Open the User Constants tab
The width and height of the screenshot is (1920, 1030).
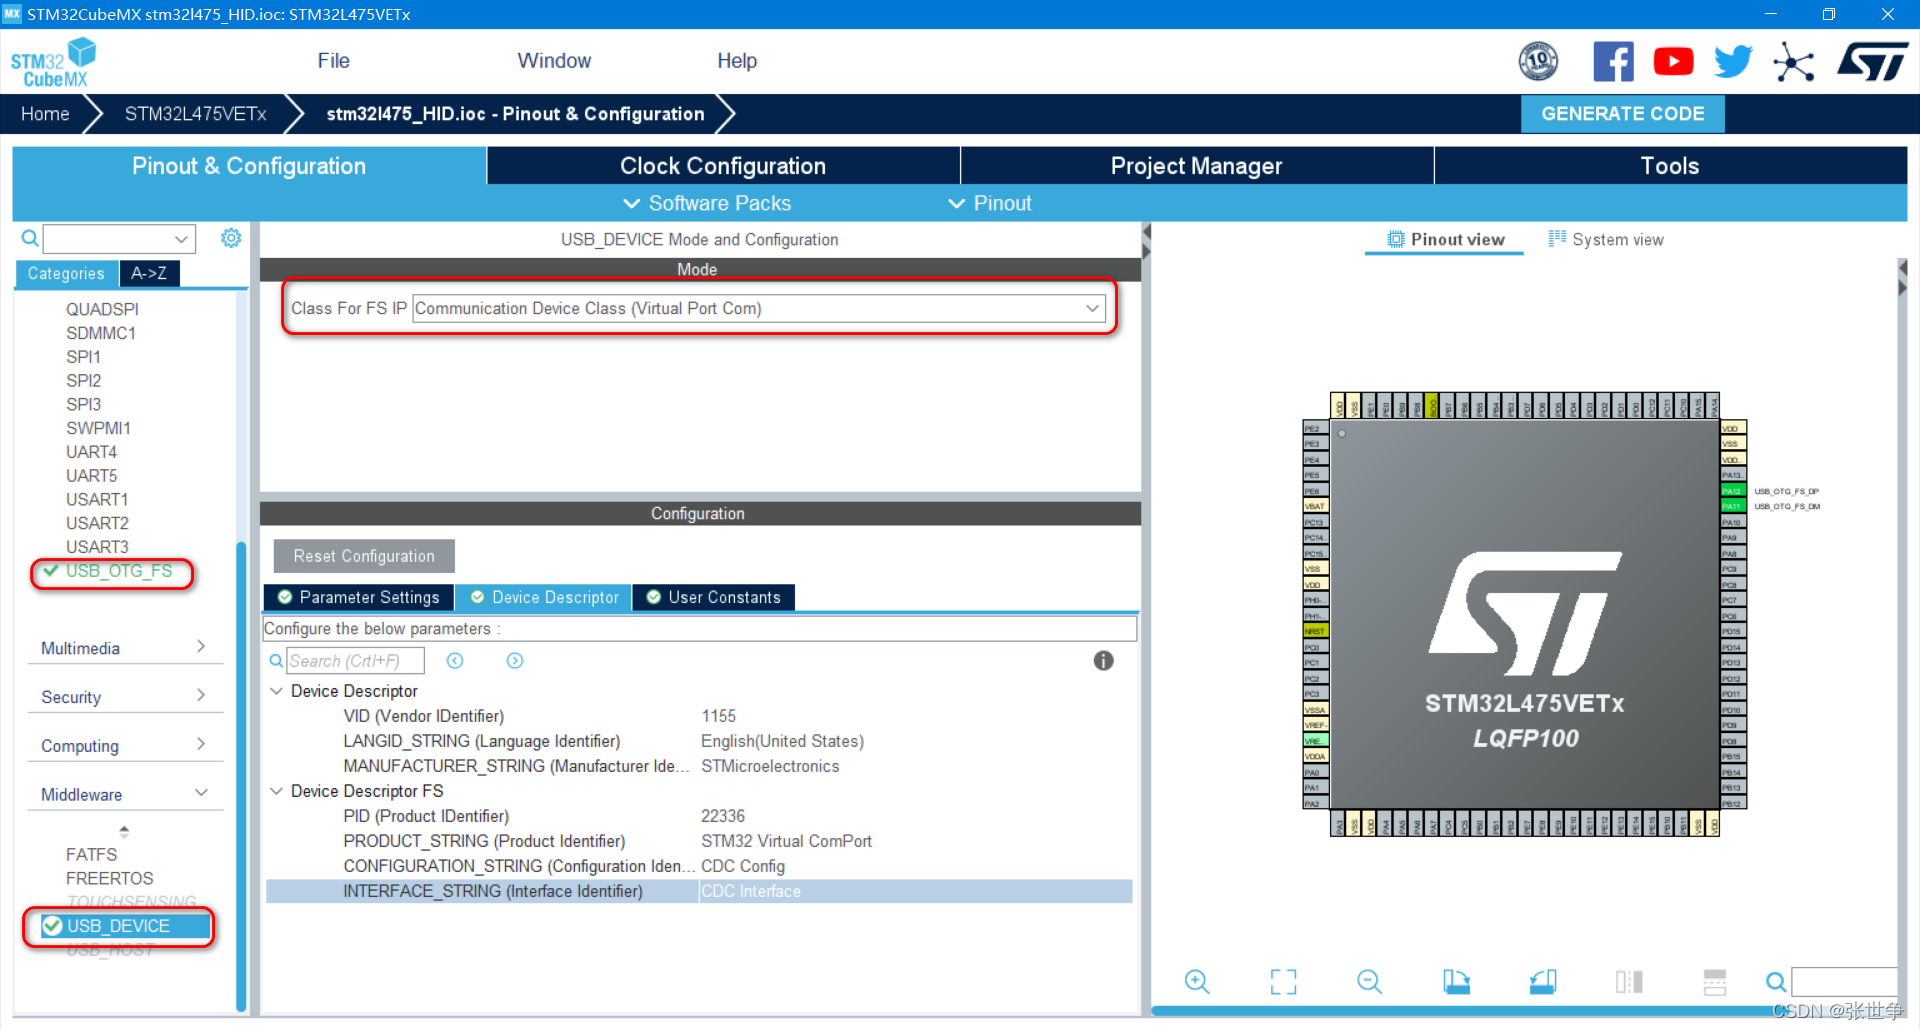click(x=714, y=597)
